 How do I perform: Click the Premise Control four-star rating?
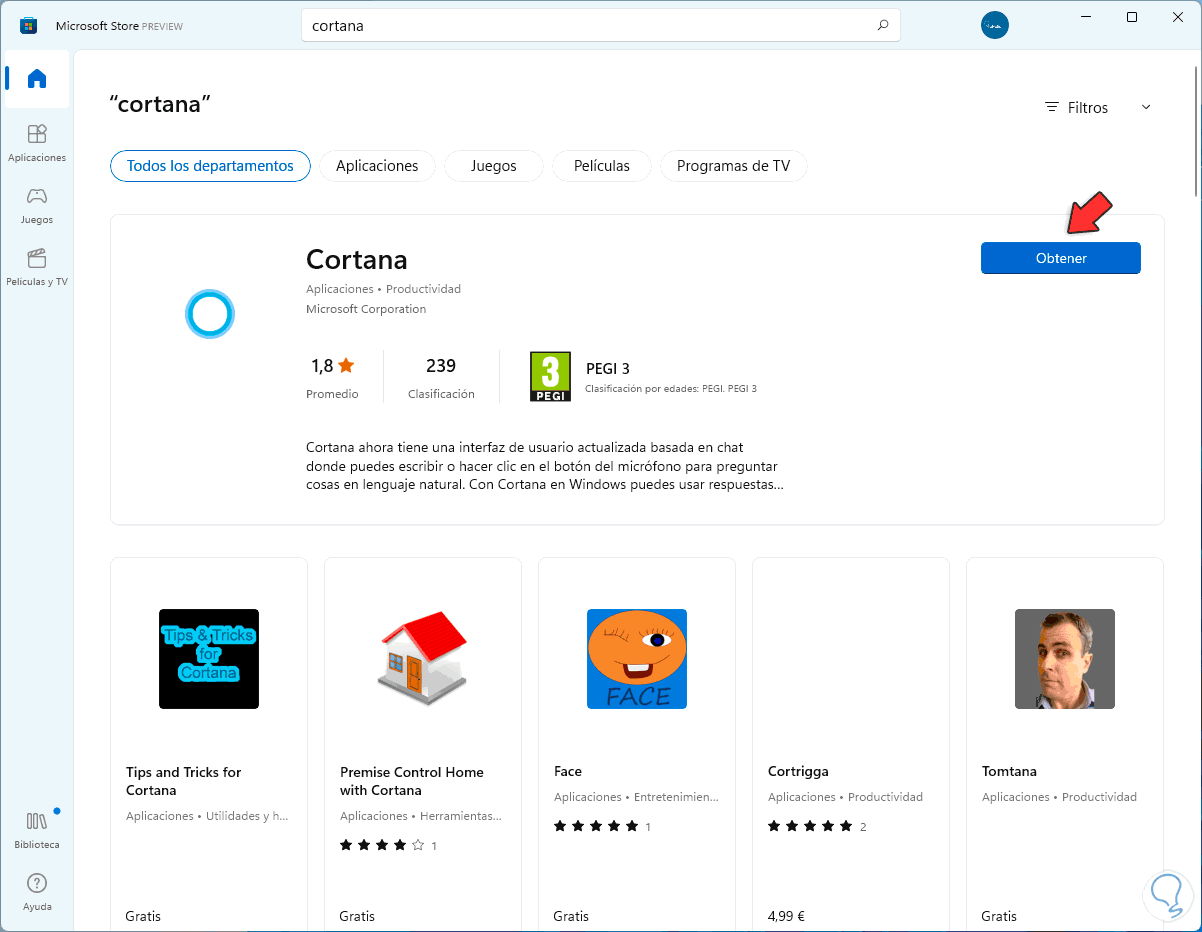point(381,845)
